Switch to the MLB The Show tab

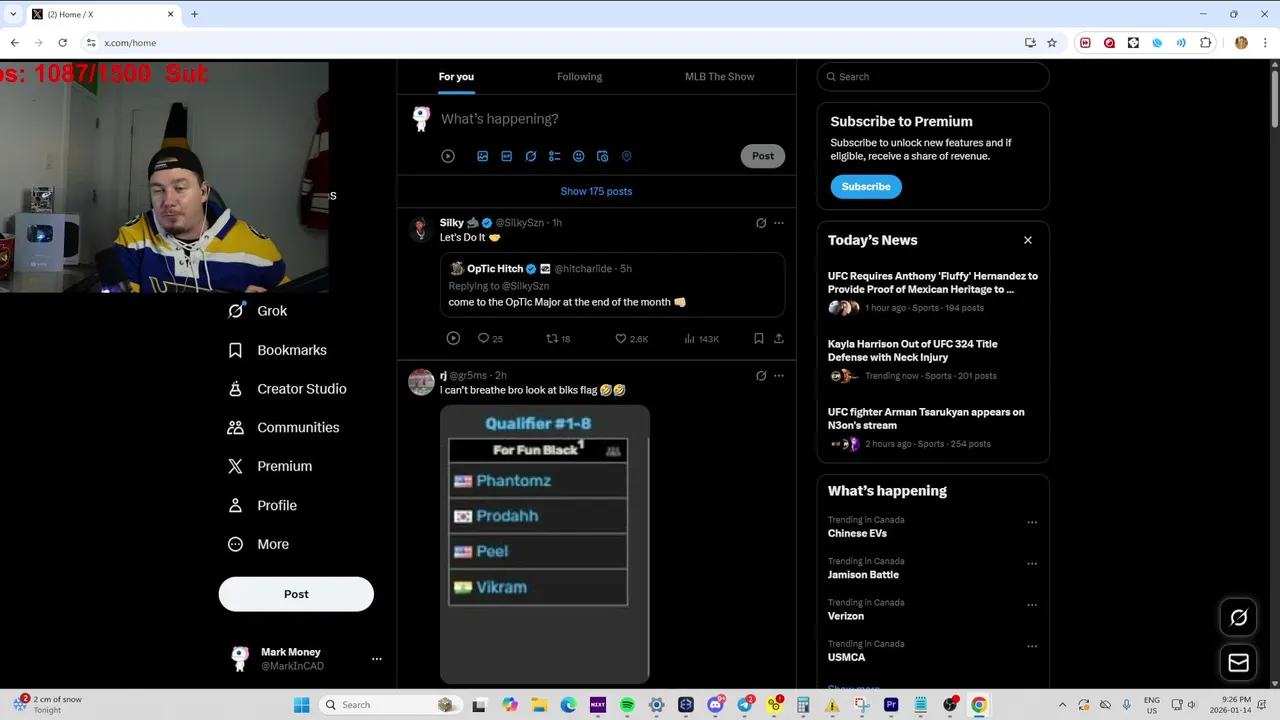(719, 77)
